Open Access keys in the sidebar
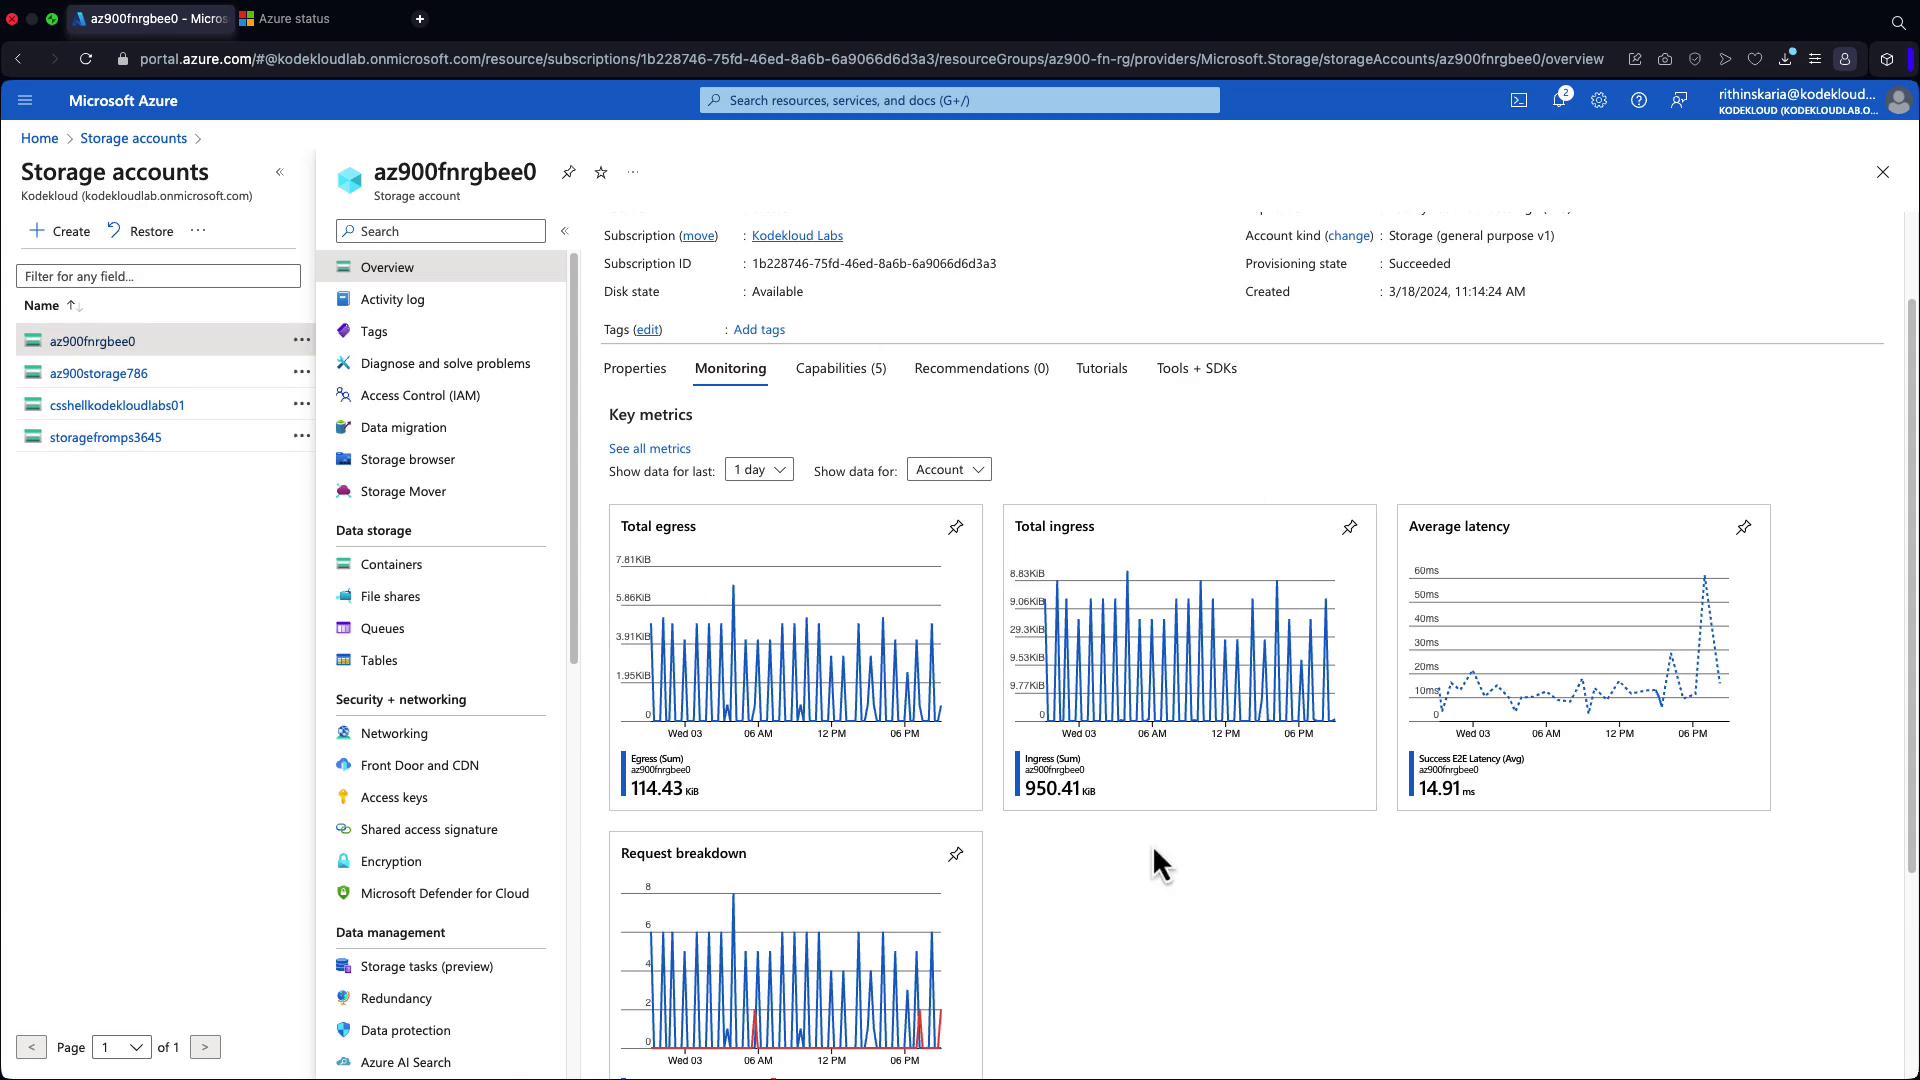 click(394, 797)
